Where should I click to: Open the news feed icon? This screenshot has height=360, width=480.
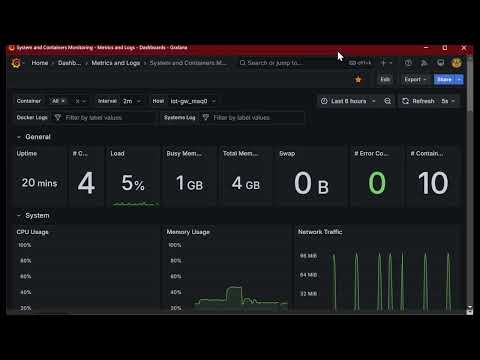pyautogui.click(x=424, y=63)
